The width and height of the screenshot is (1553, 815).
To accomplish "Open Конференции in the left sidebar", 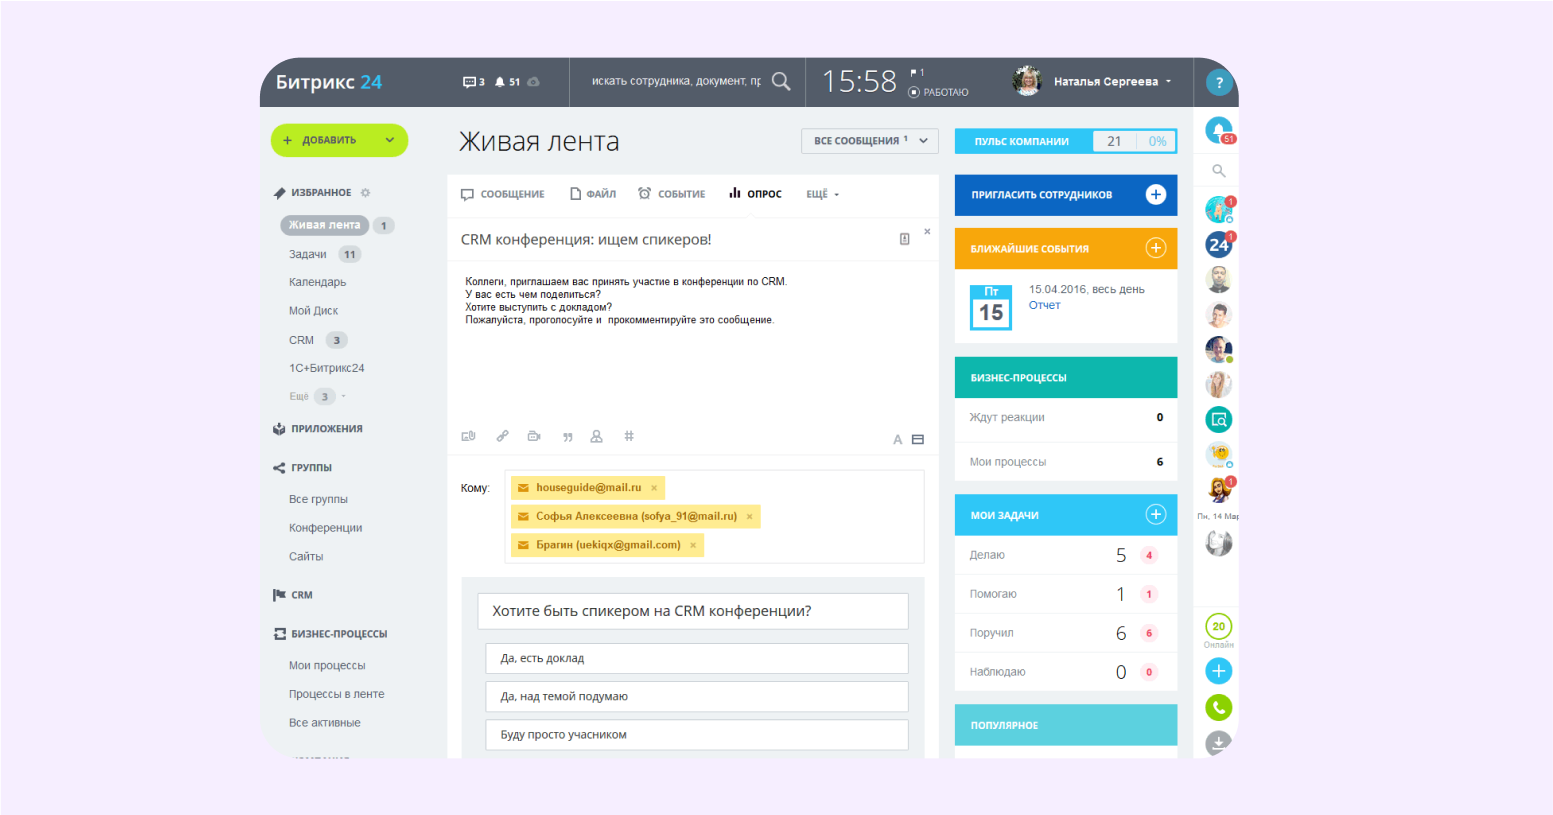I will [x=326, y=528].
